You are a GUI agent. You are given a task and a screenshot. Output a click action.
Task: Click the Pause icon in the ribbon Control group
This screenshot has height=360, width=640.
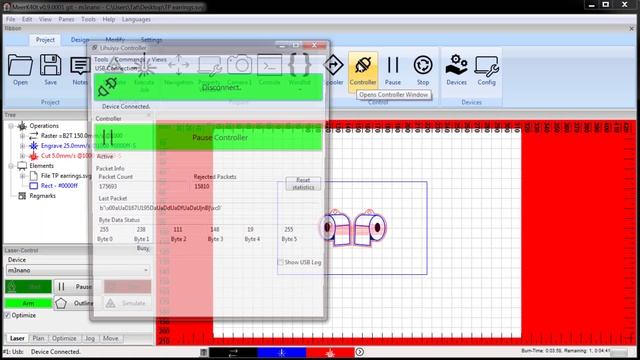coord(393,65)
